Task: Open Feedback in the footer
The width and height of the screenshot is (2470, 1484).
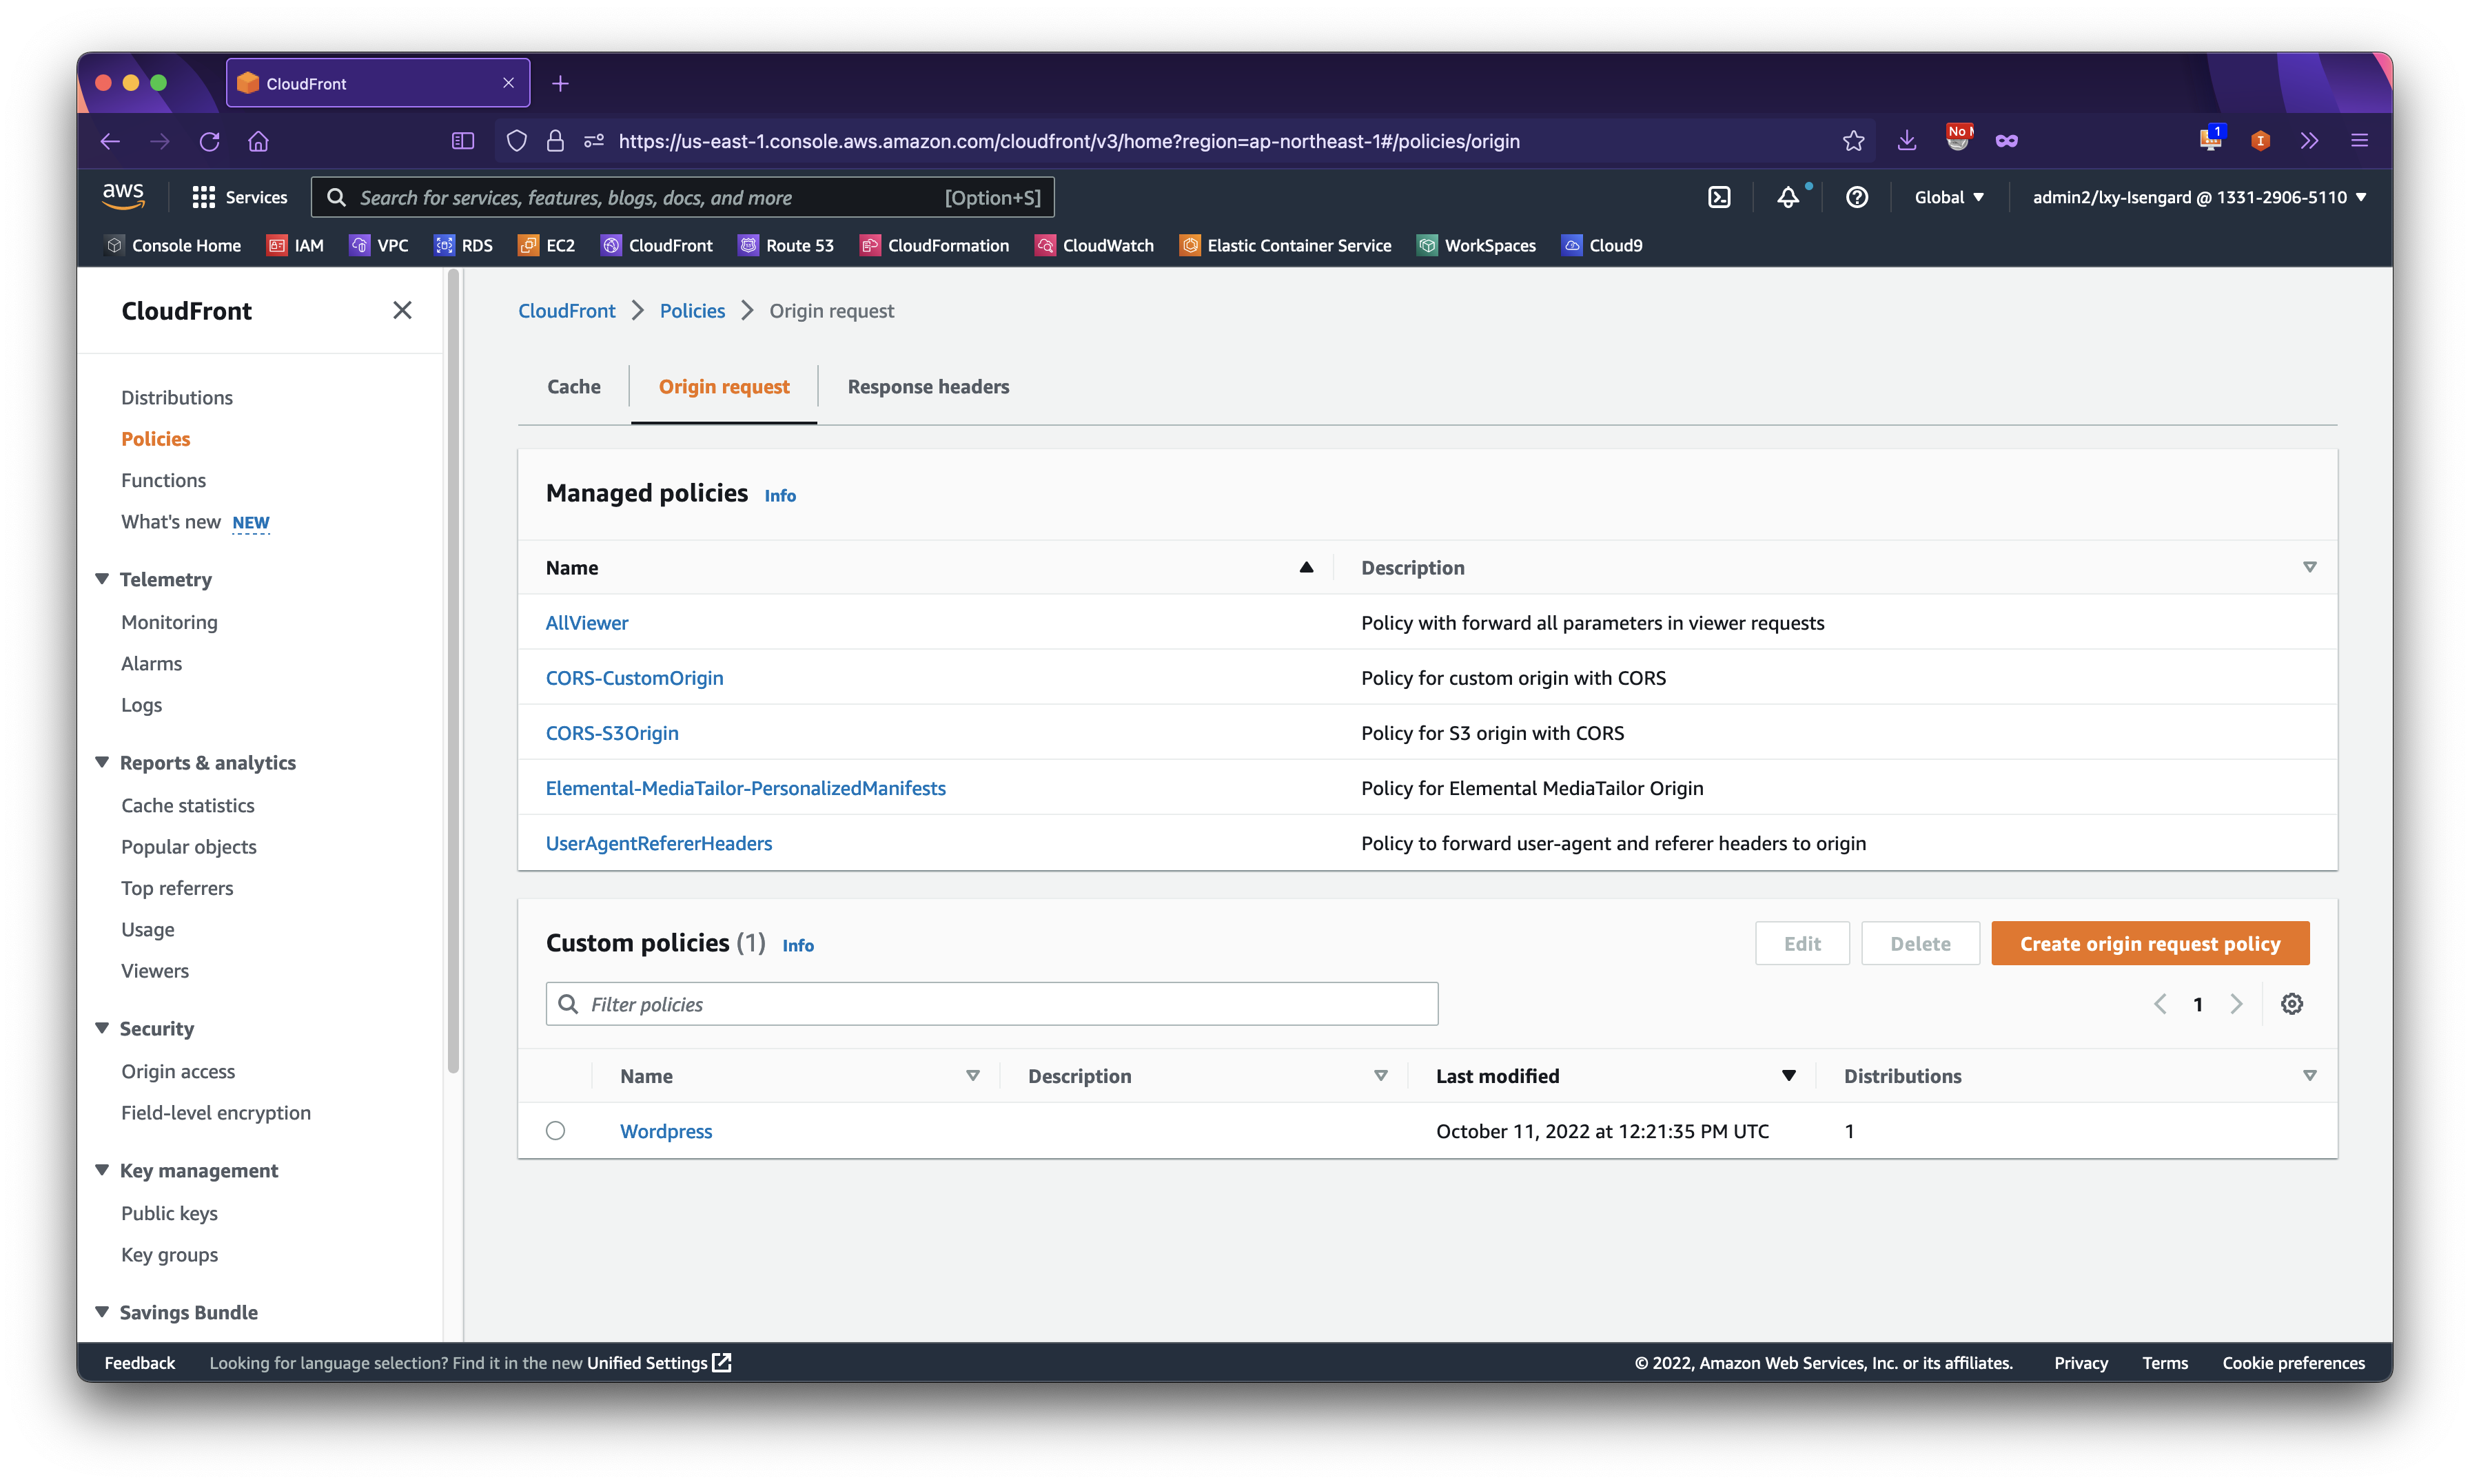Action: click(x=139, y=1362)
